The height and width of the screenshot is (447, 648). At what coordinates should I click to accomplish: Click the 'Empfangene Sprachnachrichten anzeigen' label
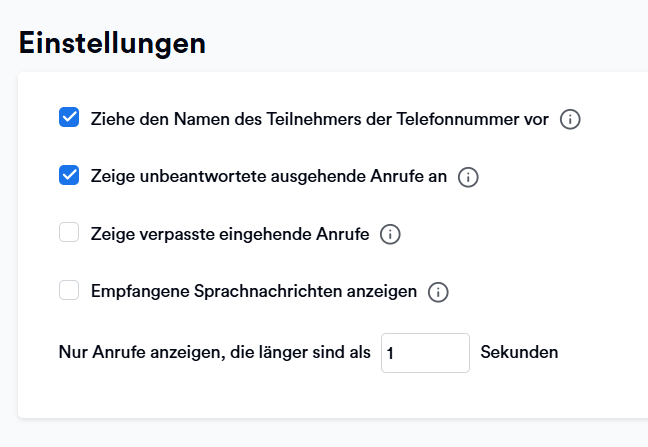(x=253, y=293)
